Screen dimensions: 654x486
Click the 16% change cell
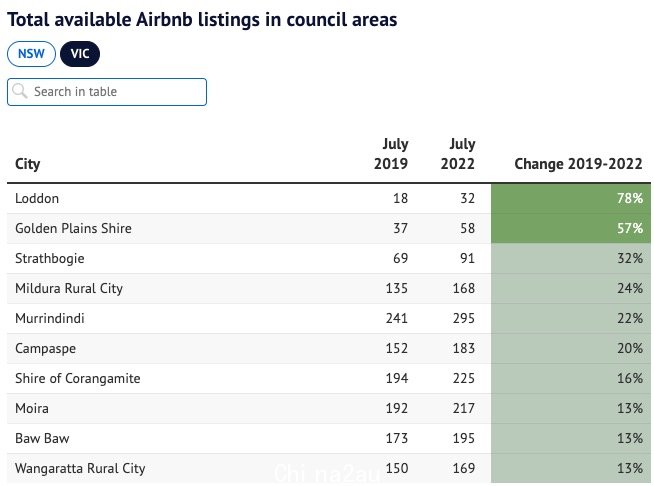(571, 379)
